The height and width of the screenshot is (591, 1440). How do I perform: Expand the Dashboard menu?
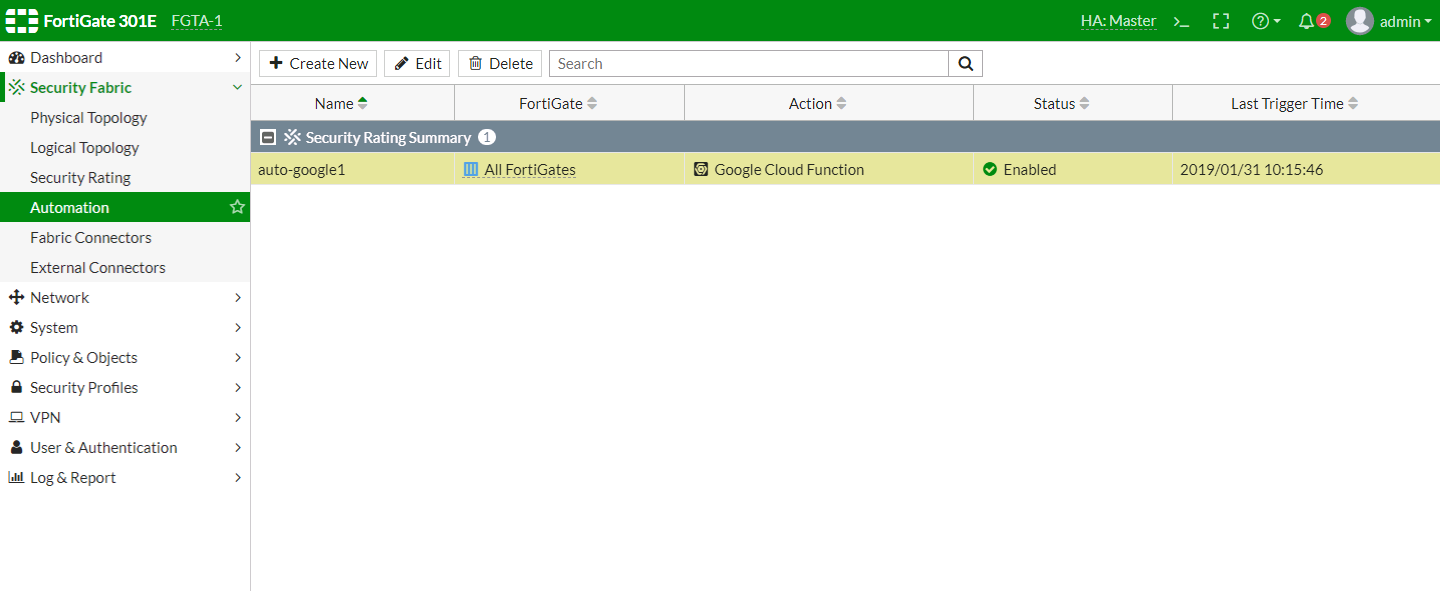tap(125, 57)
